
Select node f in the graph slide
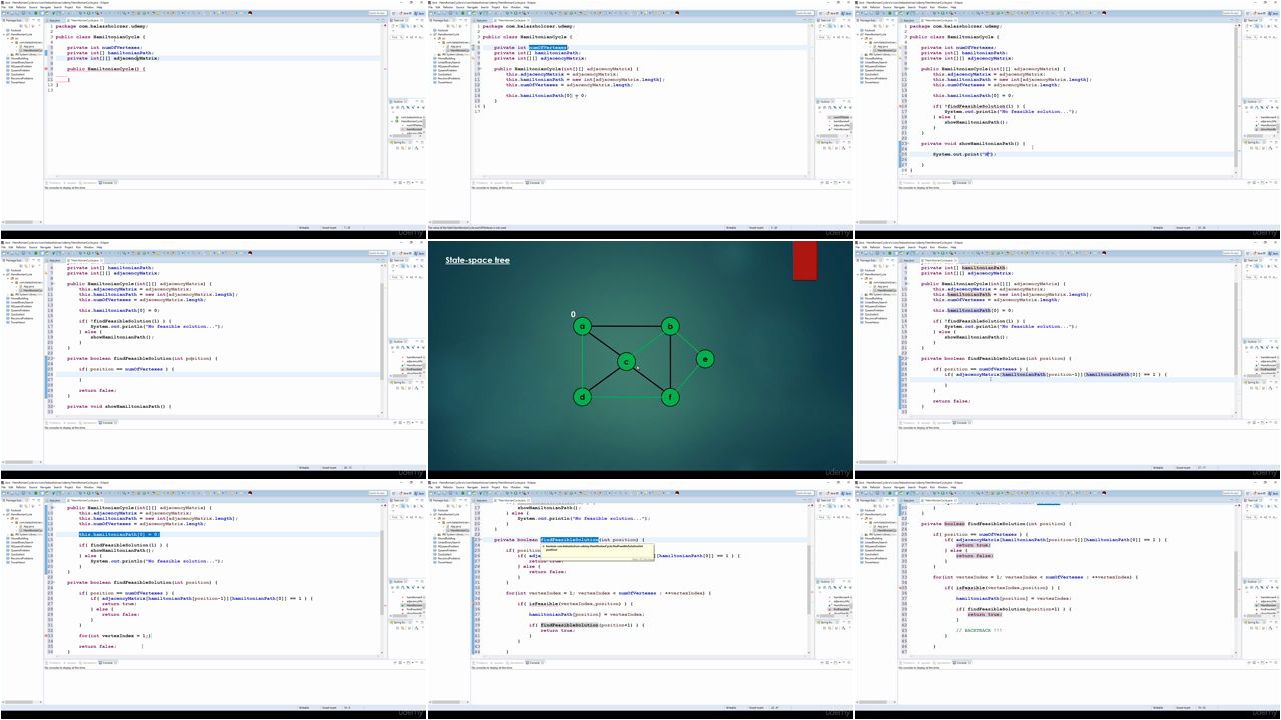click(x=670, y=397)
